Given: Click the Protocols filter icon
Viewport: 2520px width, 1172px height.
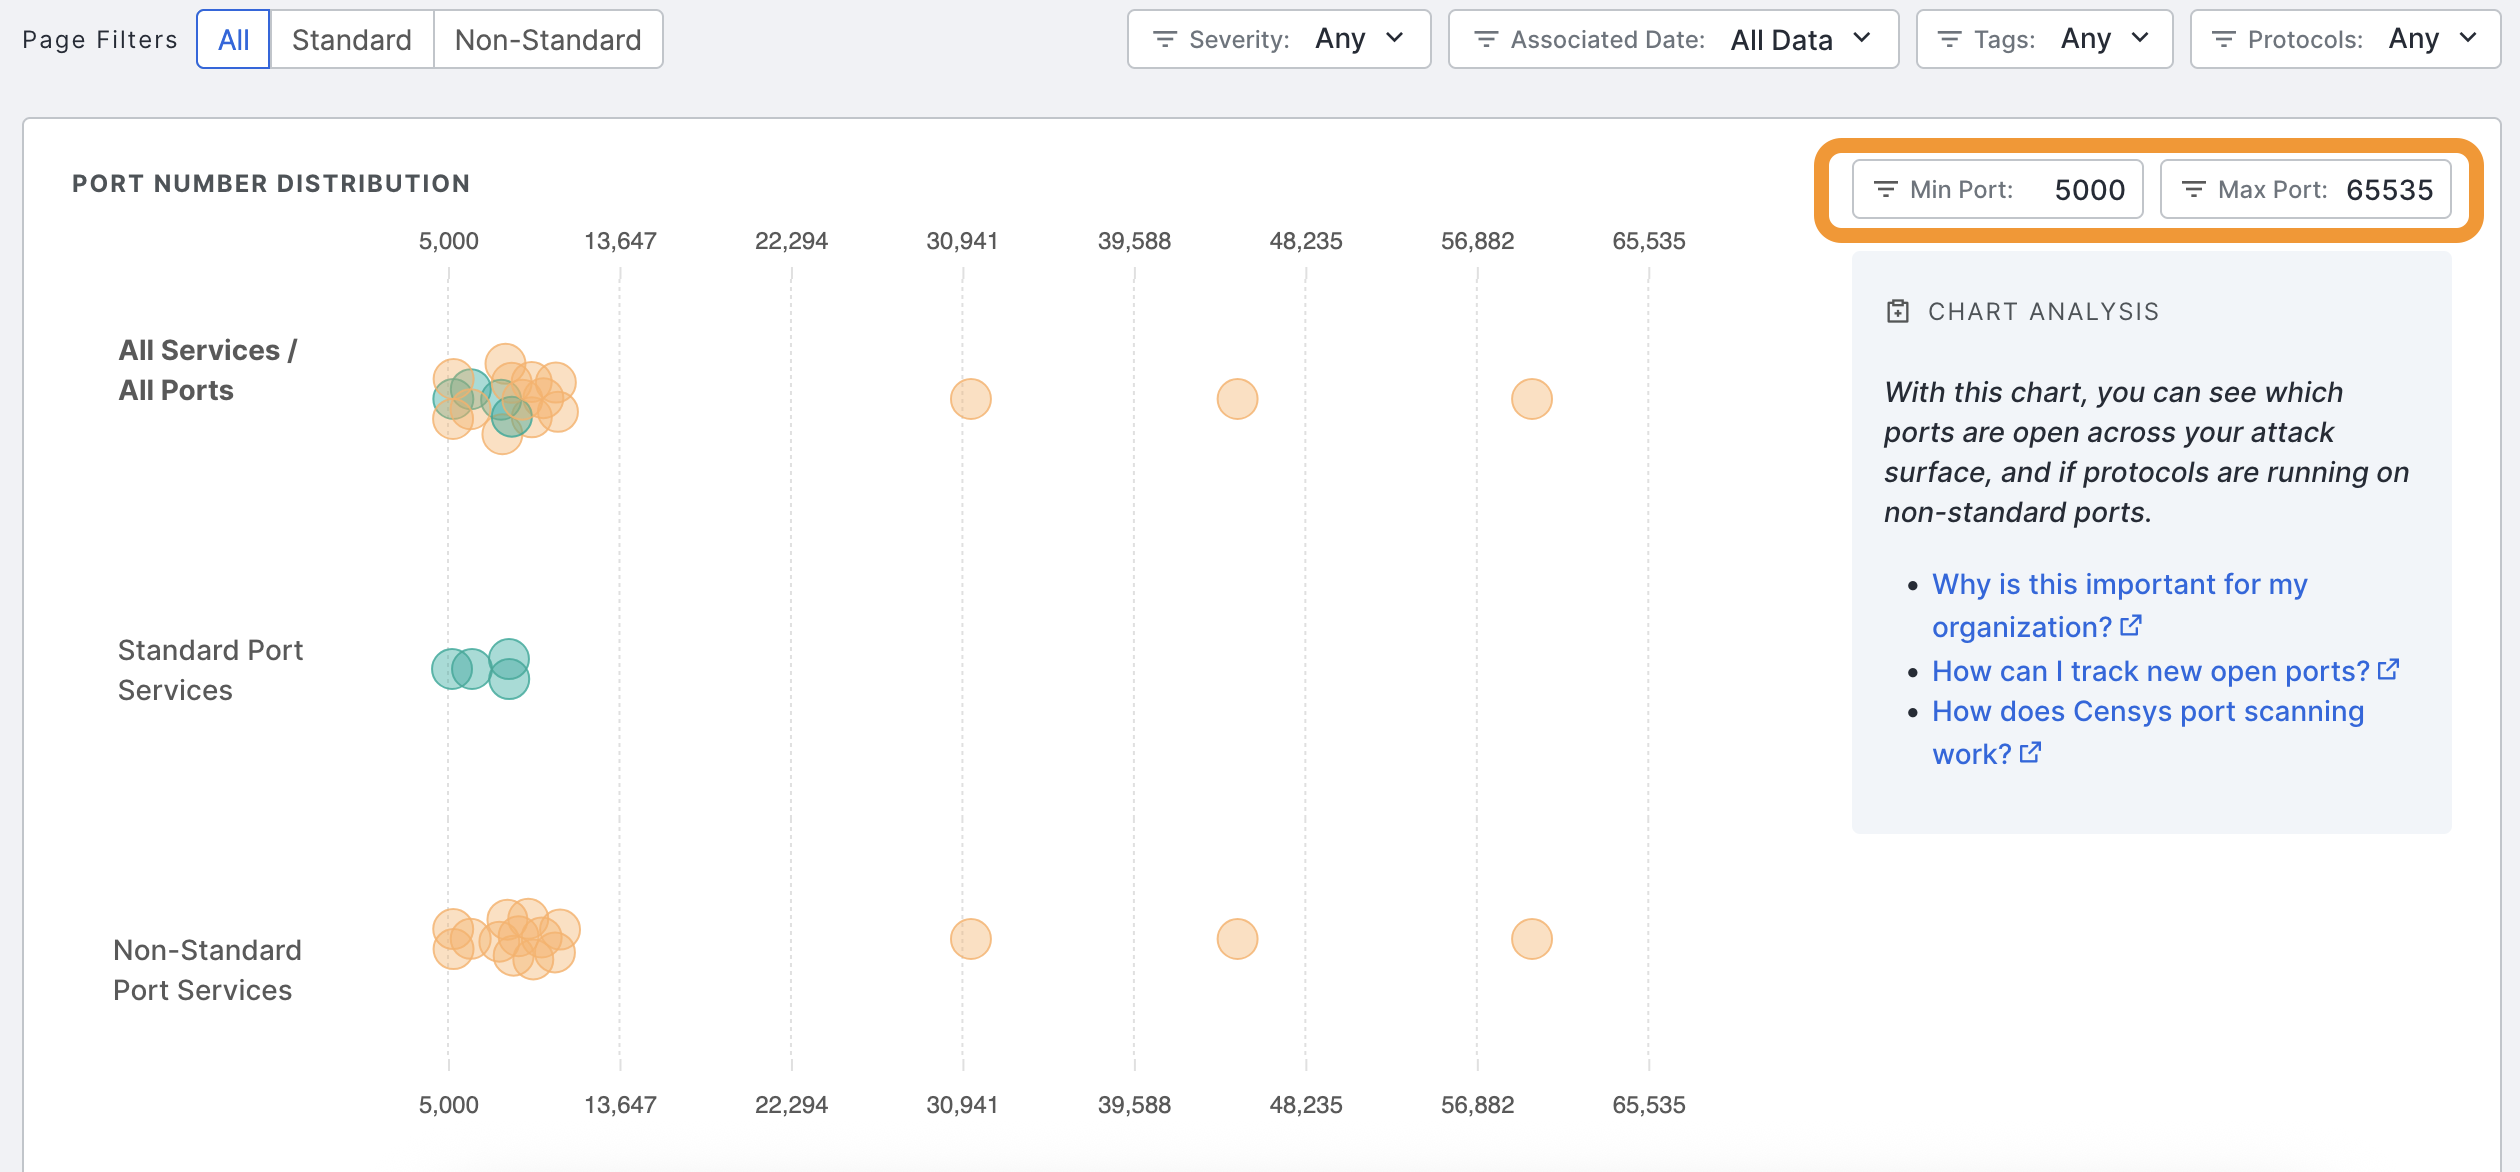Looking at the screenshot, I should tap(2223, 39).
